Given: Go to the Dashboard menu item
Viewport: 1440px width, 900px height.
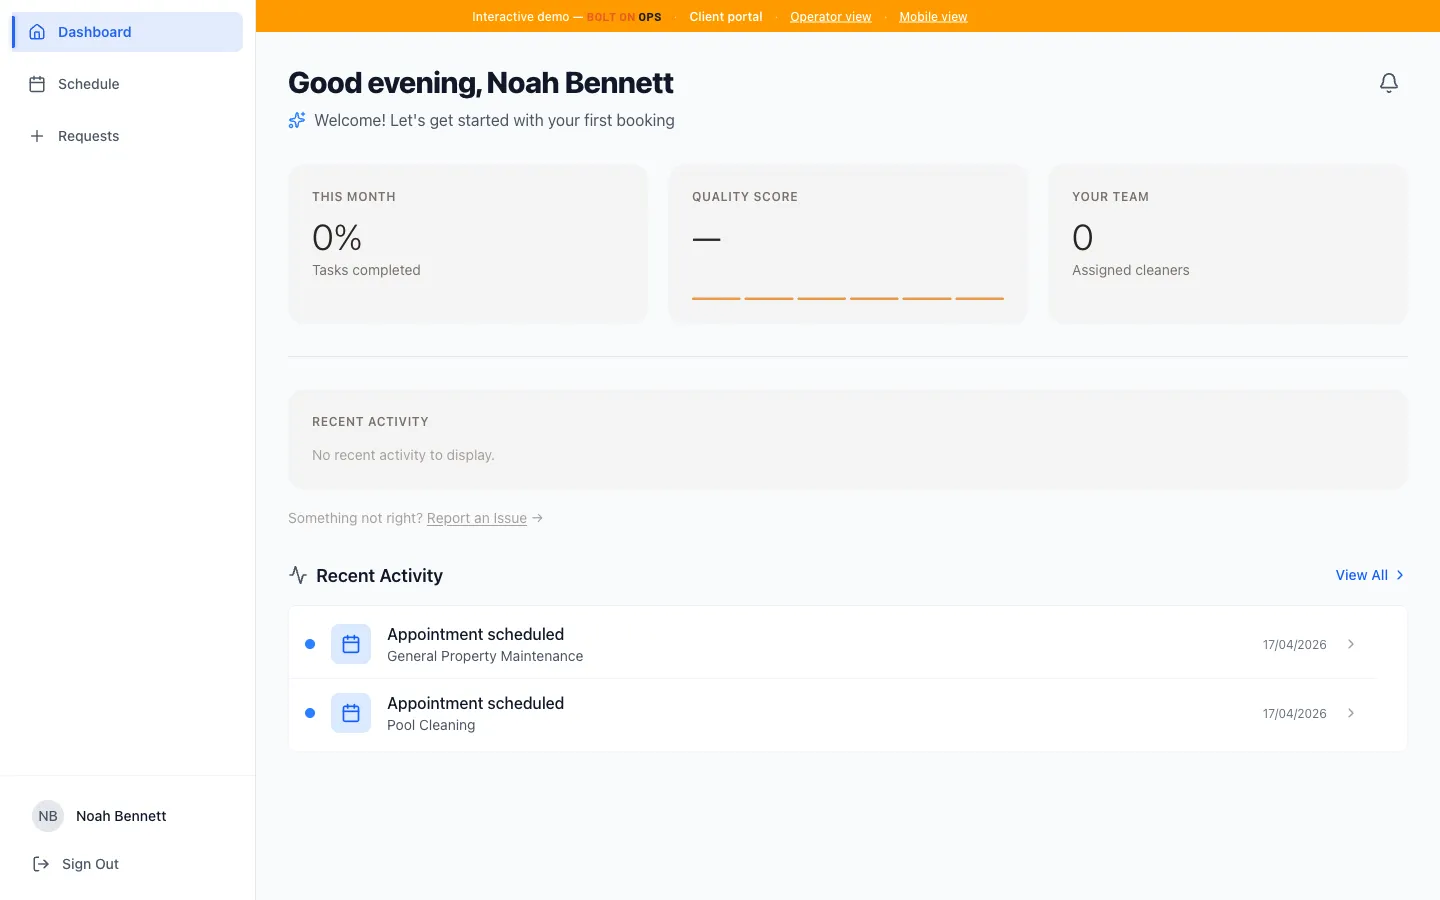Looking at the screenshot, I should click(127, 32).
